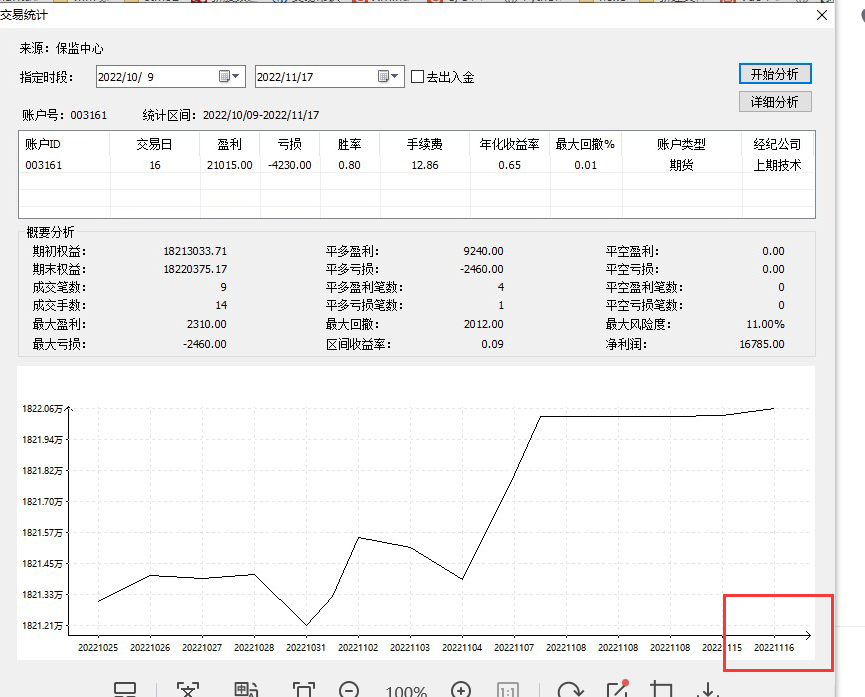This screenshot has height=697, width=865.
Task: Click the 开始分析 button
Action: point(774,74)
